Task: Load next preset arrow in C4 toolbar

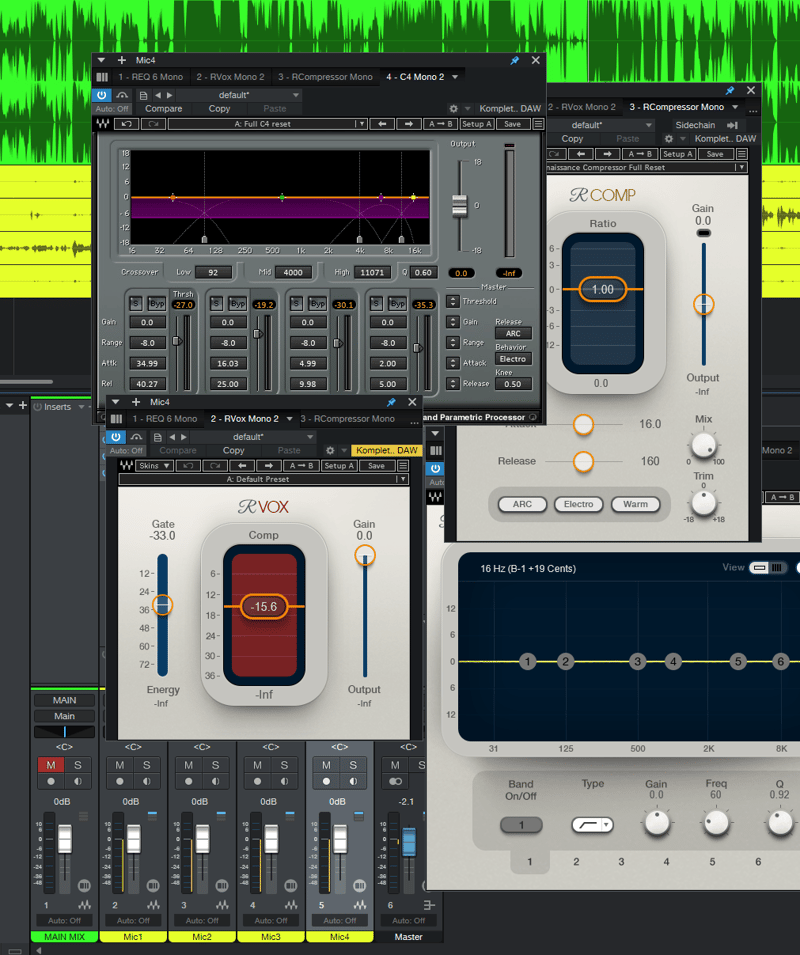Action: tap(409, 124)
